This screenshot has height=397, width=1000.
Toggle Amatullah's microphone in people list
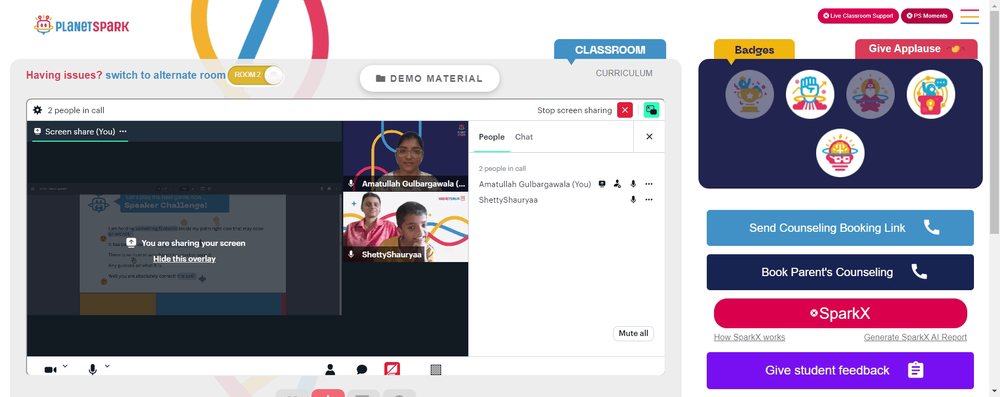coord(633,184)
